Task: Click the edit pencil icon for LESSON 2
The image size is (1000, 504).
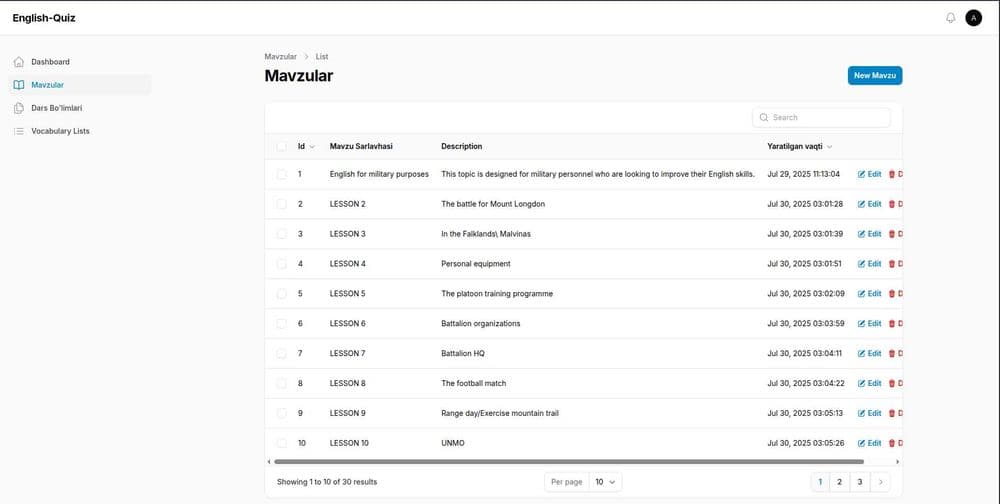Action: (x=861, y=204)
